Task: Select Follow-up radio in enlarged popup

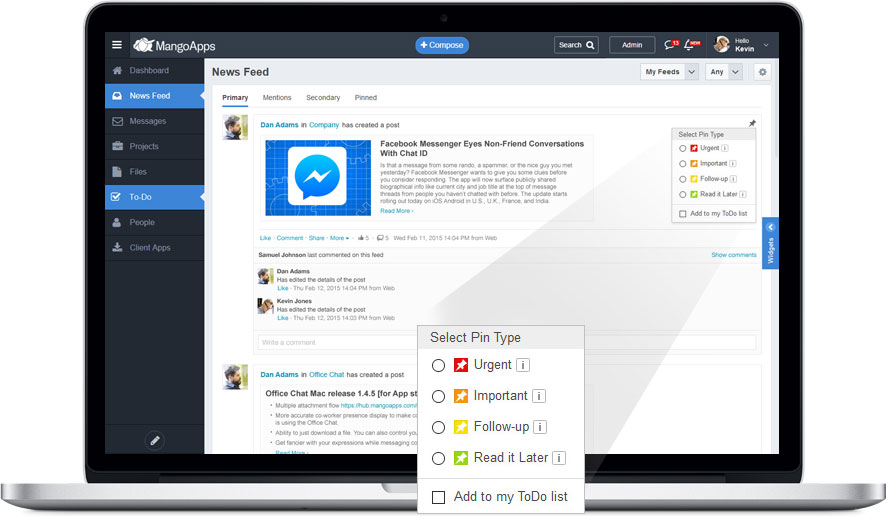Action: (x=438, y=428)
